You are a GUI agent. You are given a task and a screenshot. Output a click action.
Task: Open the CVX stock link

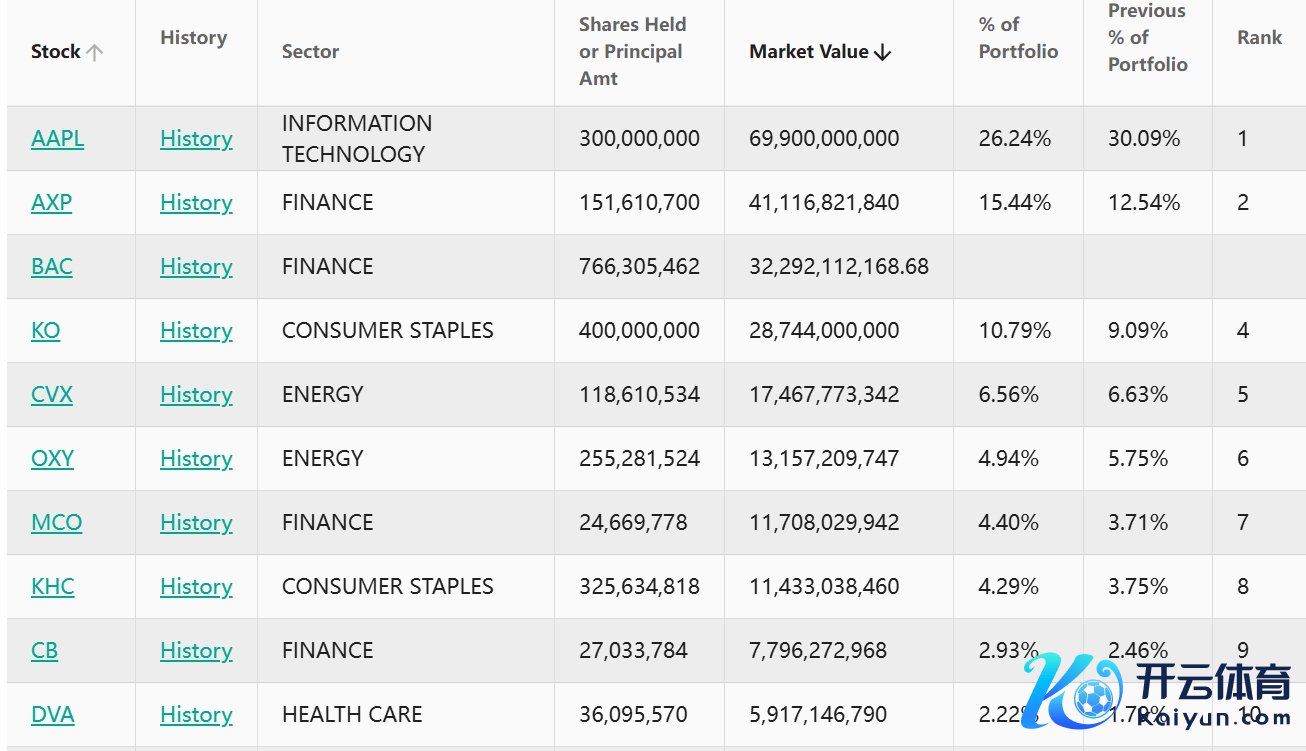[52, 395]
